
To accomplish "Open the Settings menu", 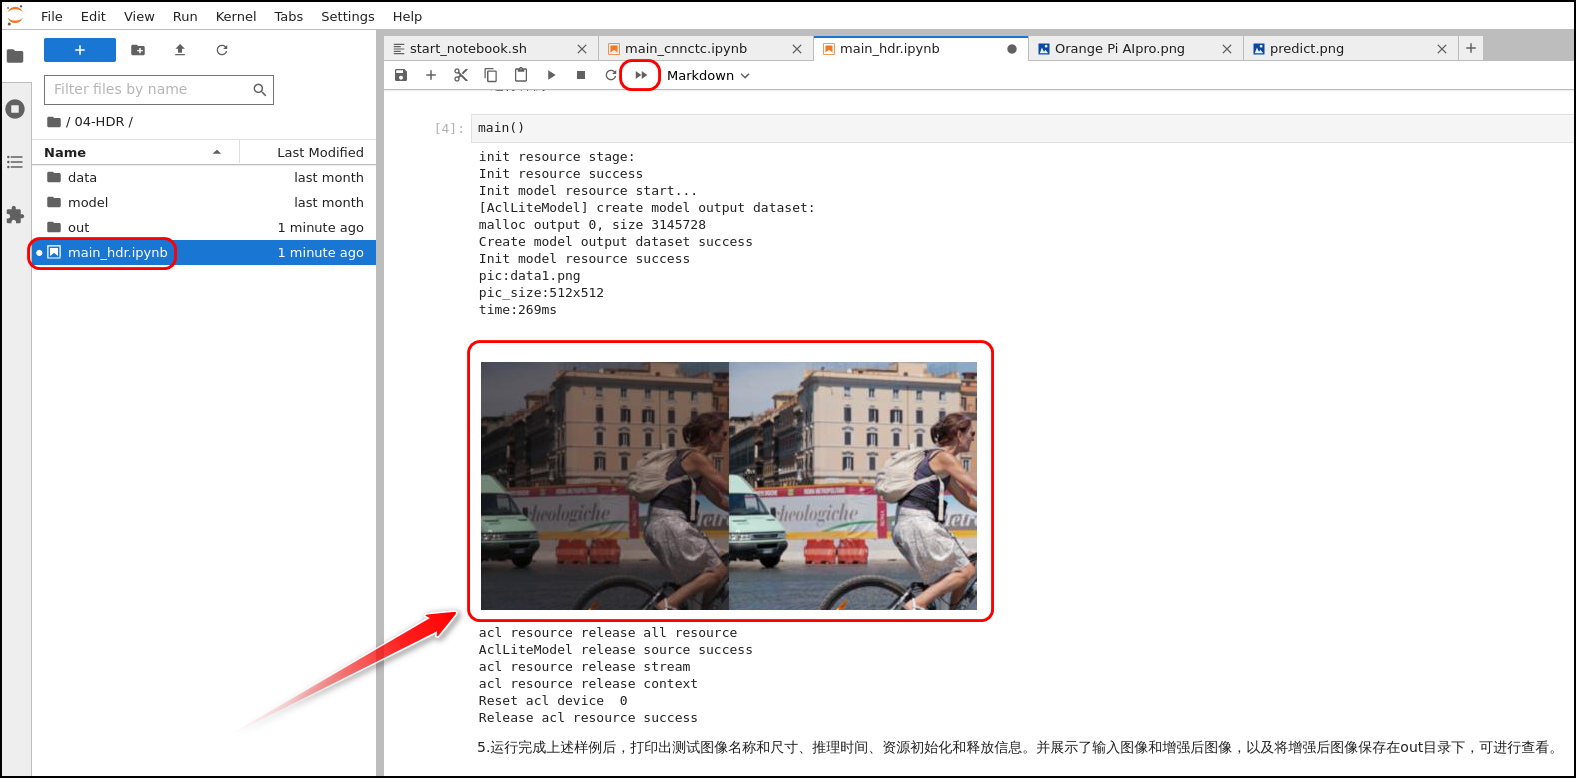I will (348, 16).
